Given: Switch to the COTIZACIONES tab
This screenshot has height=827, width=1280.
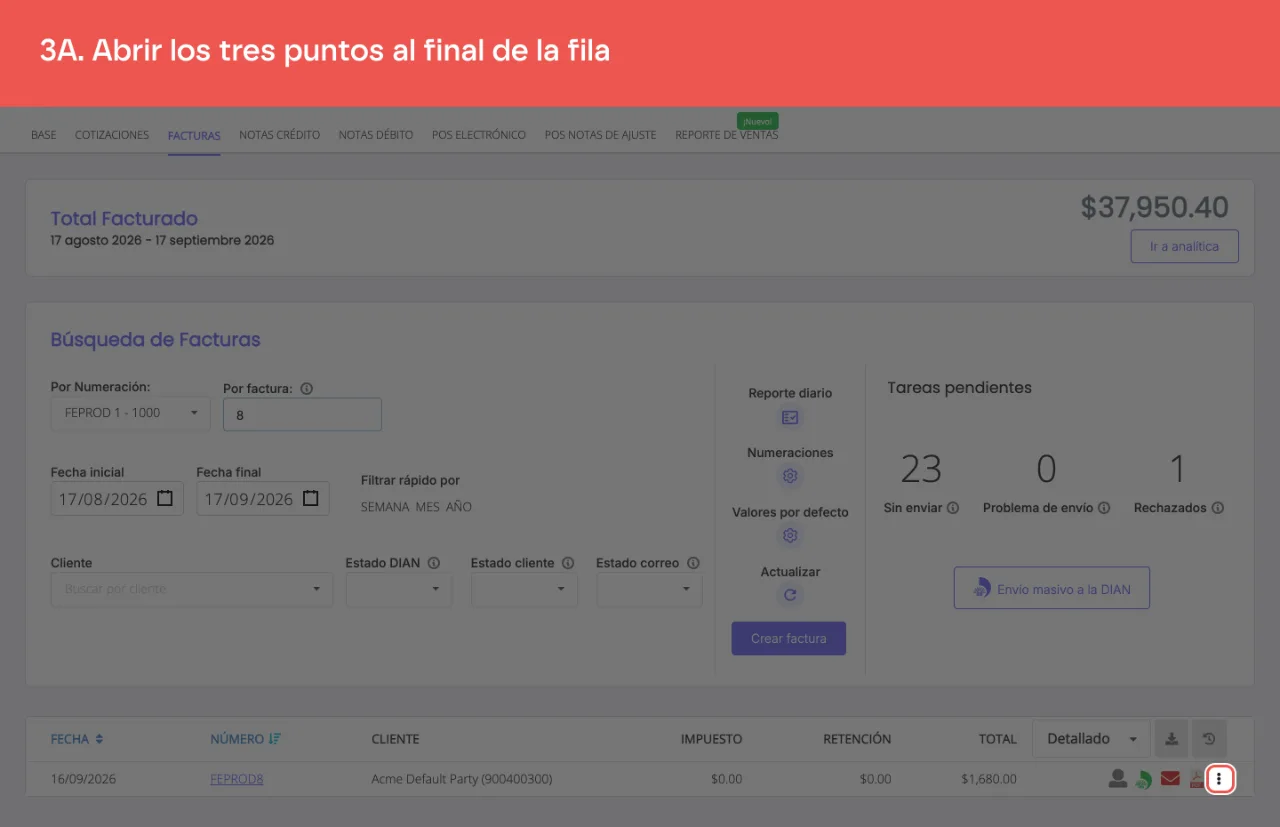Looking at the screenshot, I should [112, 135].
